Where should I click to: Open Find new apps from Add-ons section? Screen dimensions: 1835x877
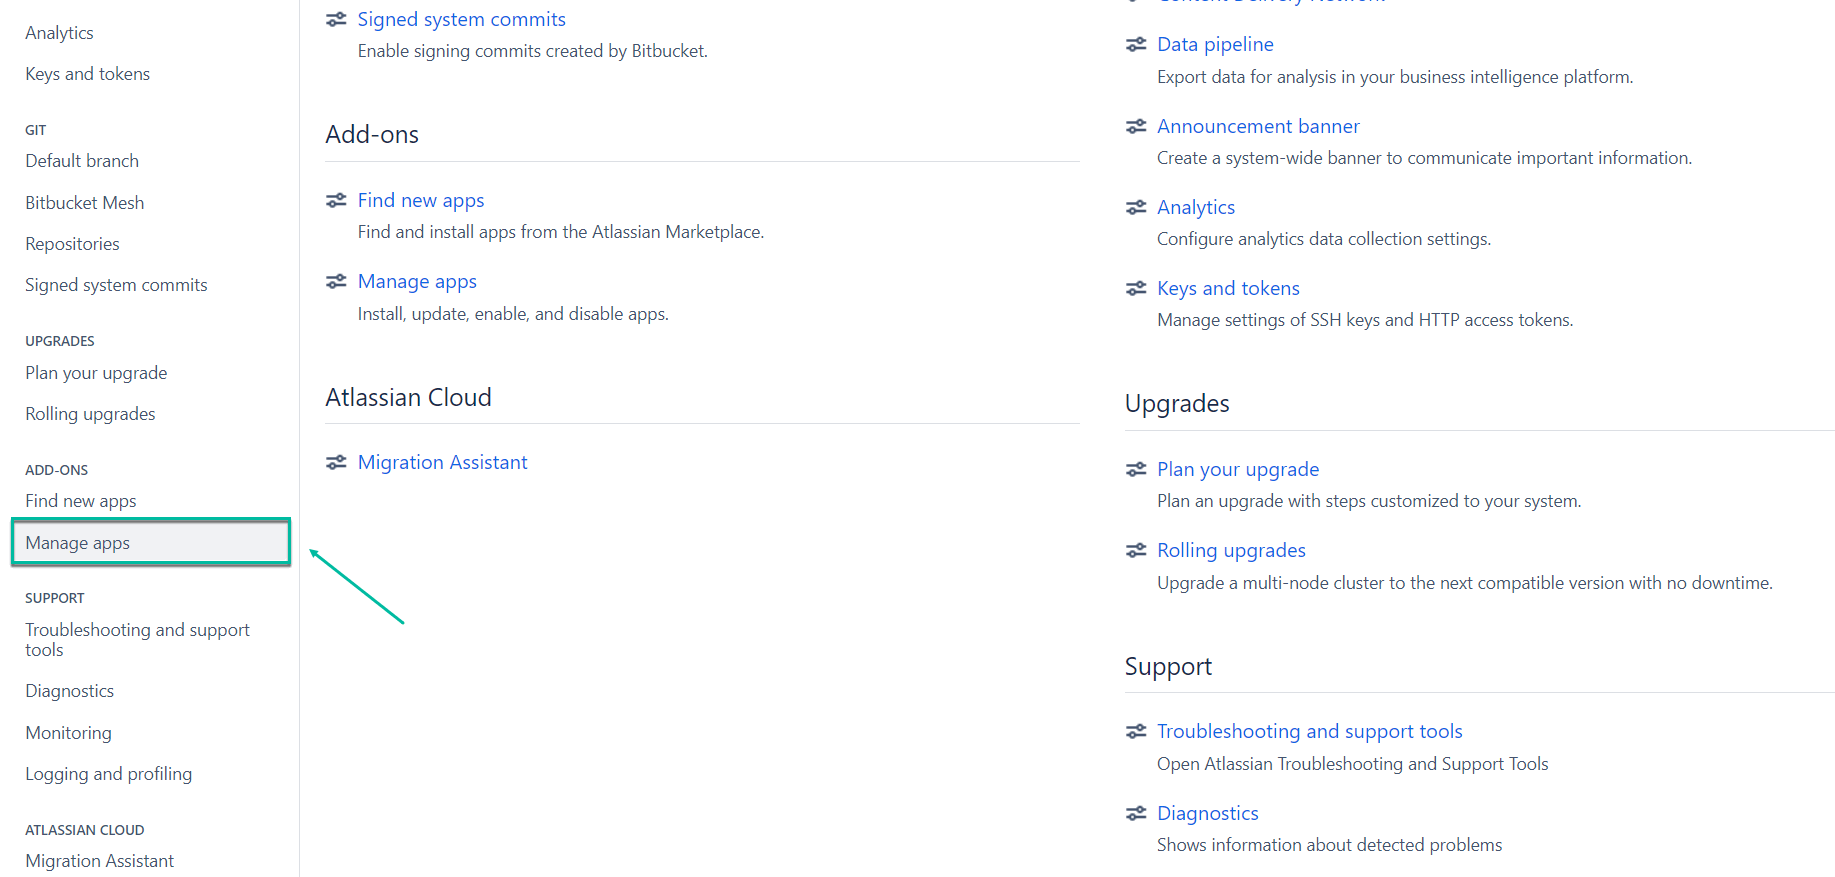pyautogui.click(x=421, y=200)
